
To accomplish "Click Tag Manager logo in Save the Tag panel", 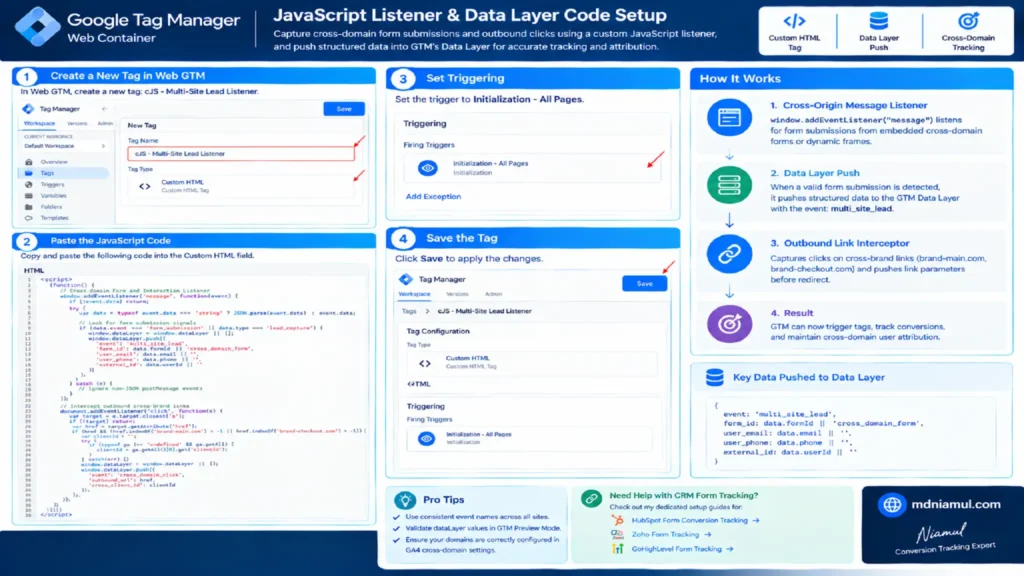I will tap(406, 280).
